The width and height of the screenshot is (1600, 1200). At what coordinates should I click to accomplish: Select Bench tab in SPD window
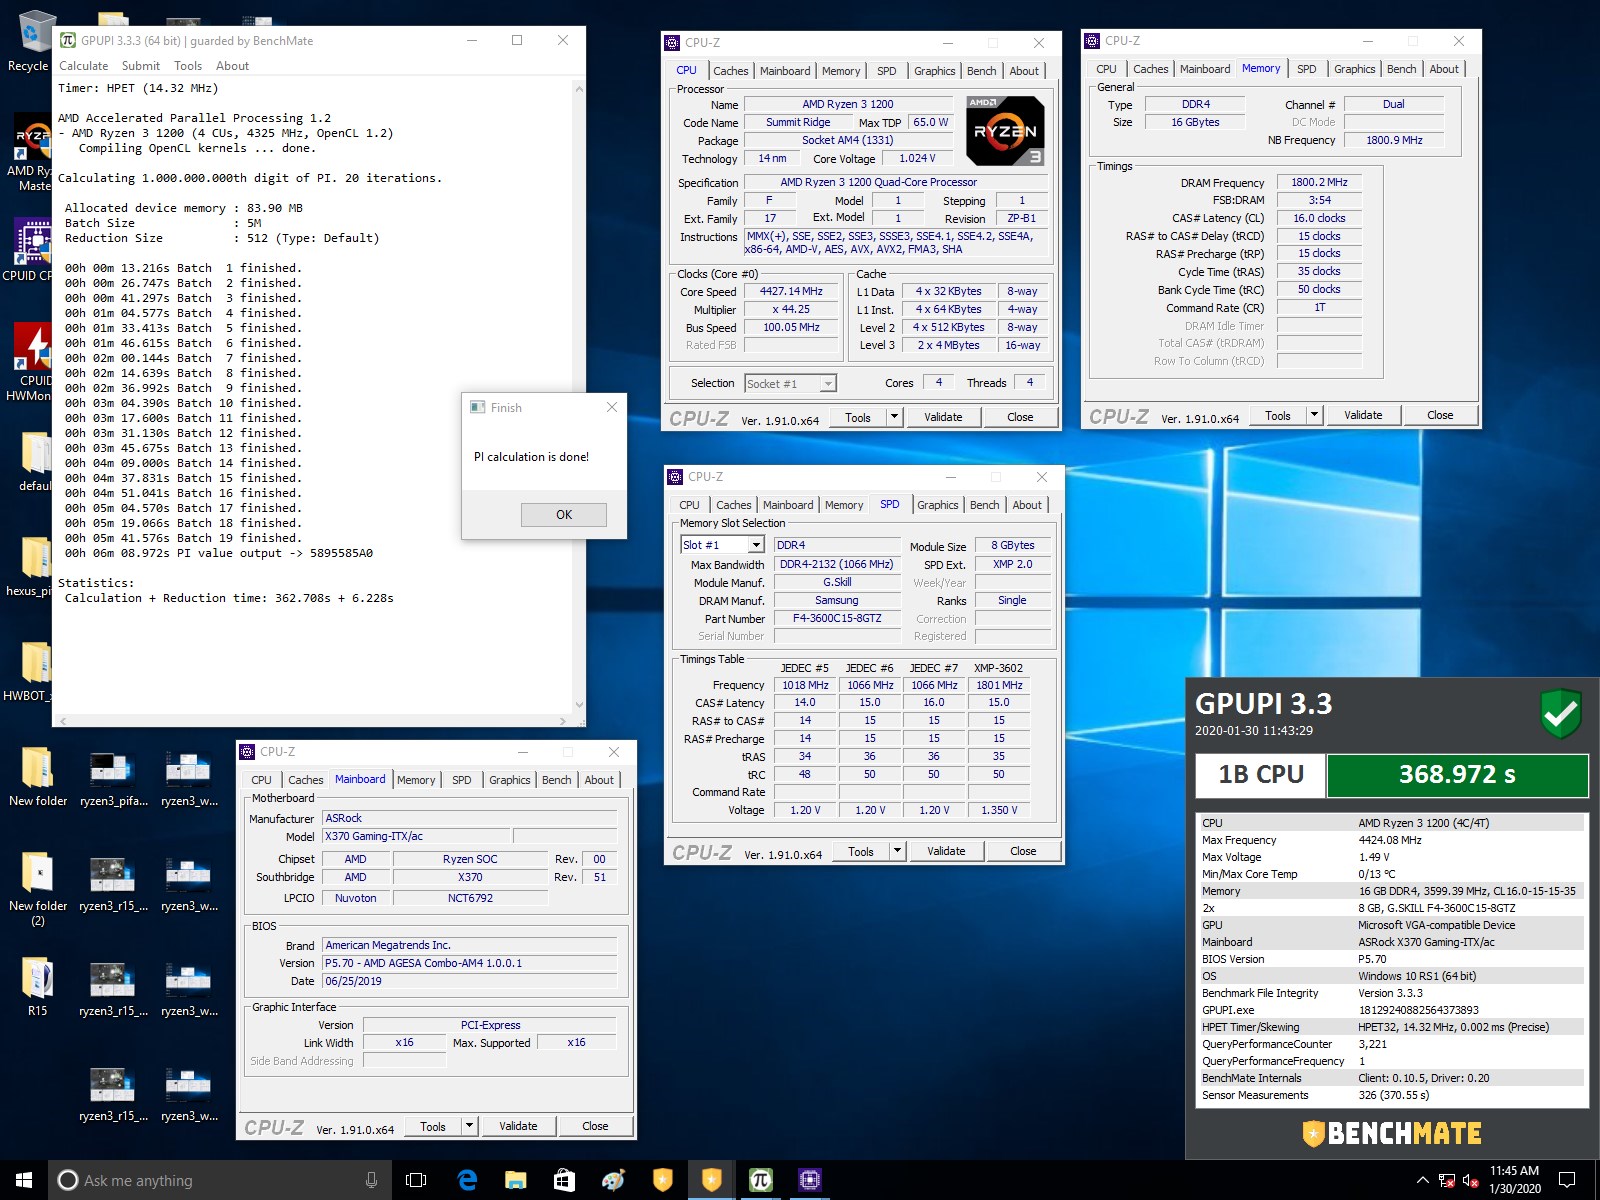click(985, 505)
